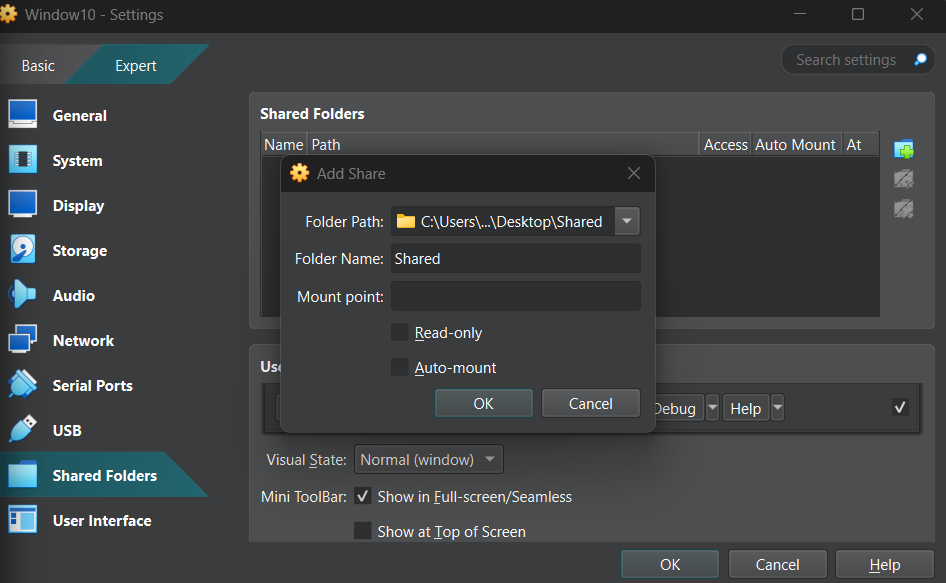
Task: Click the Help menu button in toolbar
Action: tap(746, 408)
